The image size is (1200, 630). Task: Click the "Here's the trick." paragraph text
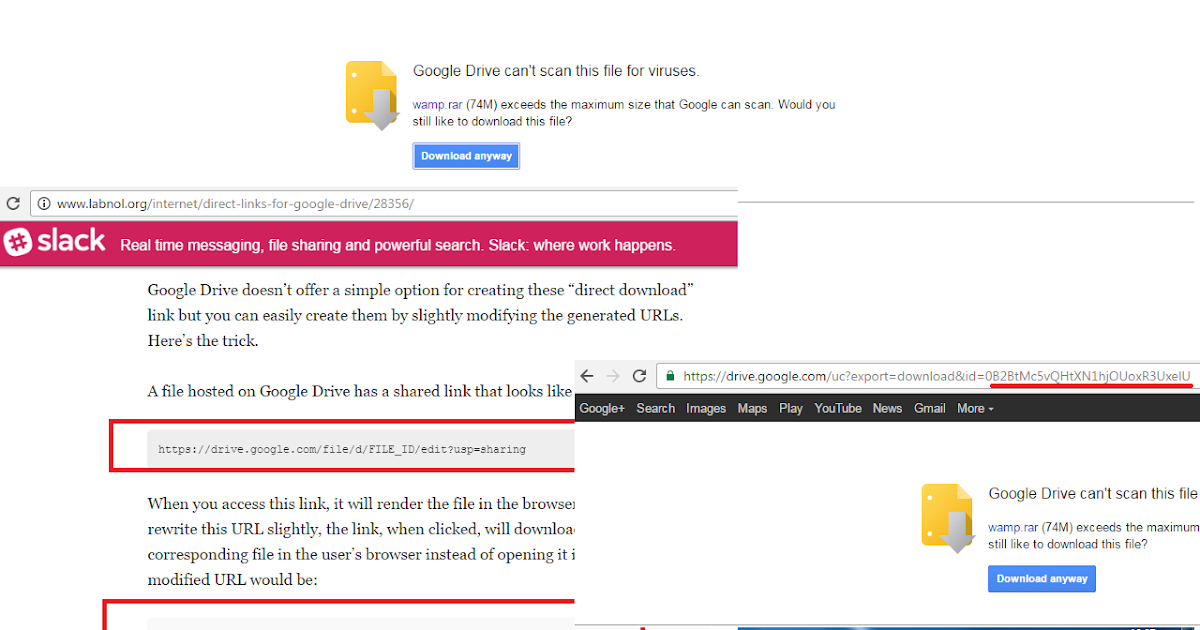[203, 340]
